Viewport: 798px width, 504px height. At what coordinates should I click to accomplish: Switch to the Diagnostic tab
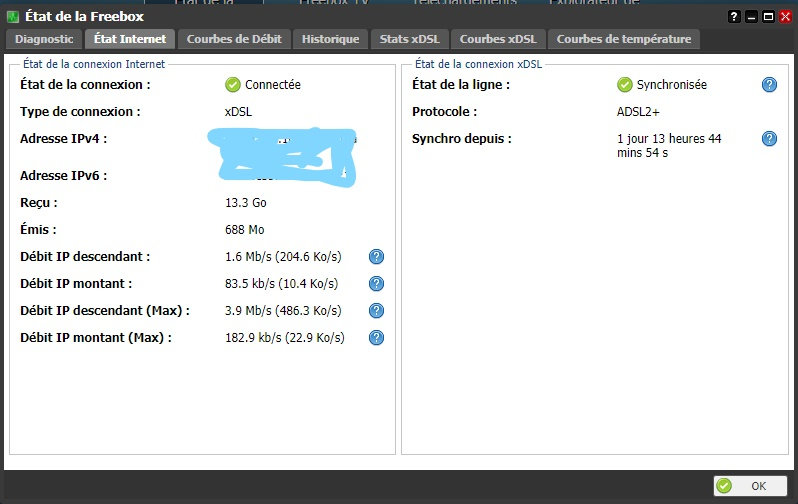pos(44,39)
